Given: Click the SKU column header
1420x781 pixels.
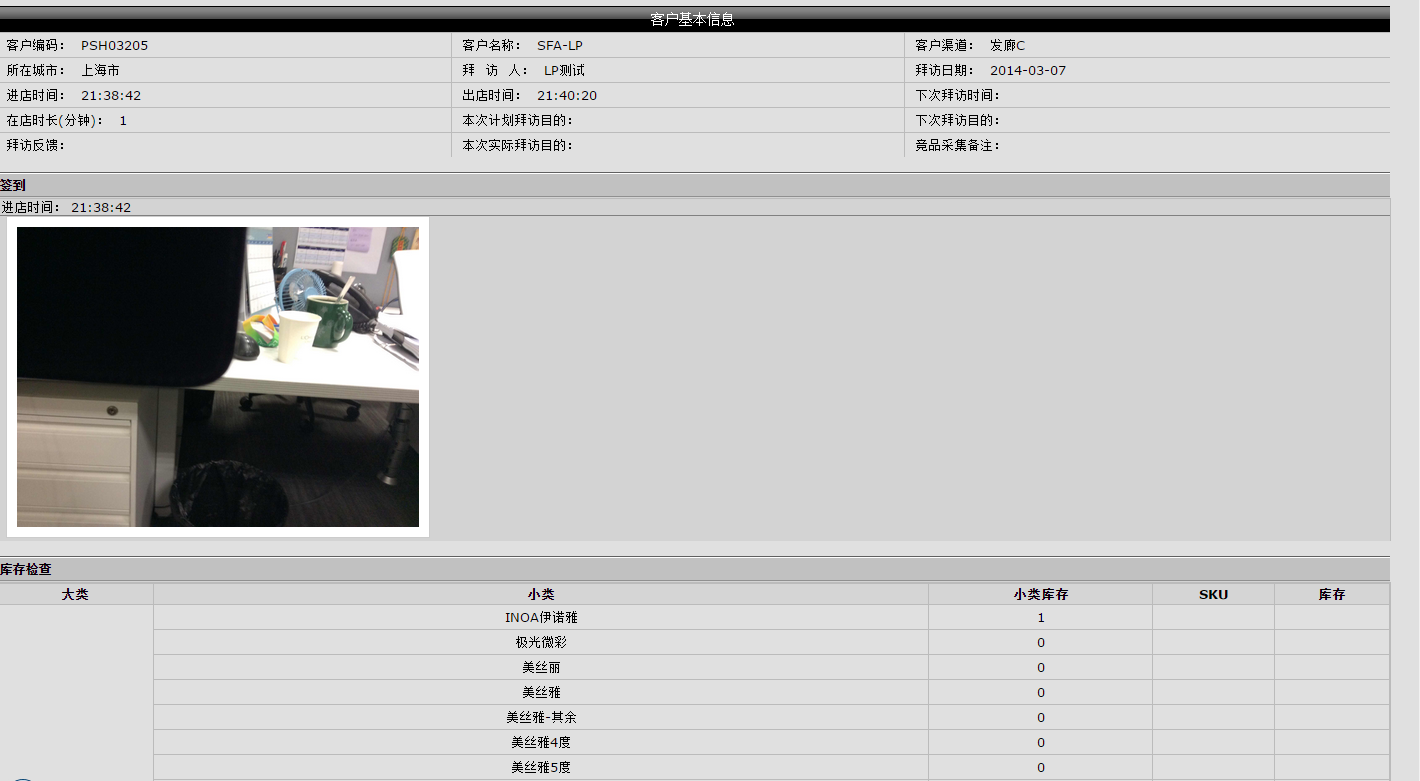Looking at the screenshot, I should pyautogui.click(x=1213, y=594).
